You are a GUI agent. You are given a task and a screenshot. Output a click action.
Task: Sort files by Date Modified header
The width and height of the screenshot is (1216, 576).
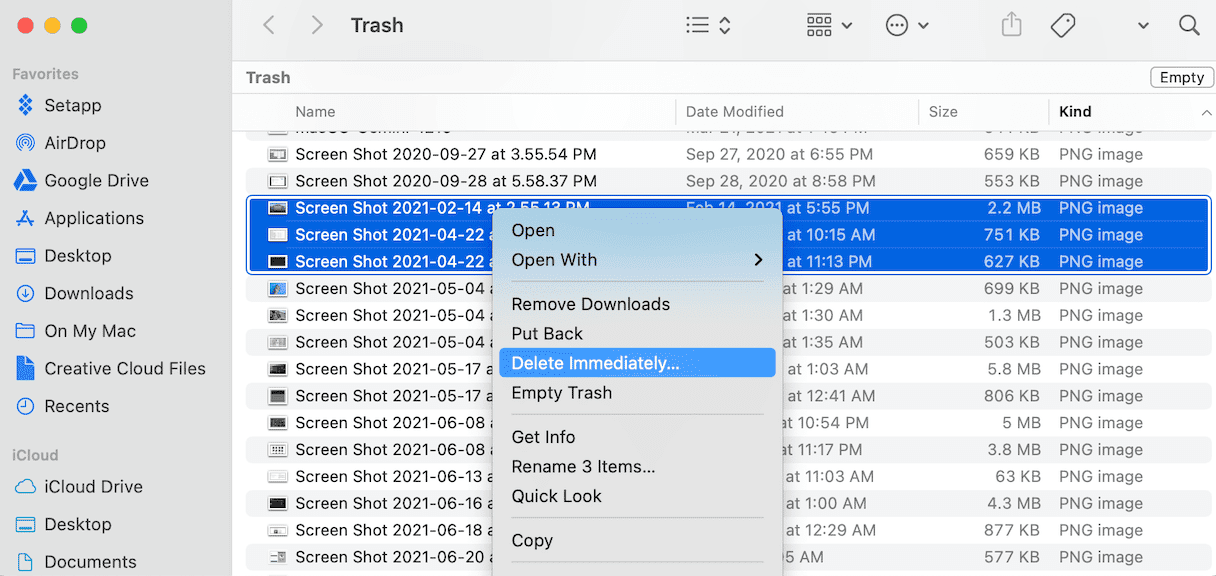pyautogui.click(x=734, y=112)
